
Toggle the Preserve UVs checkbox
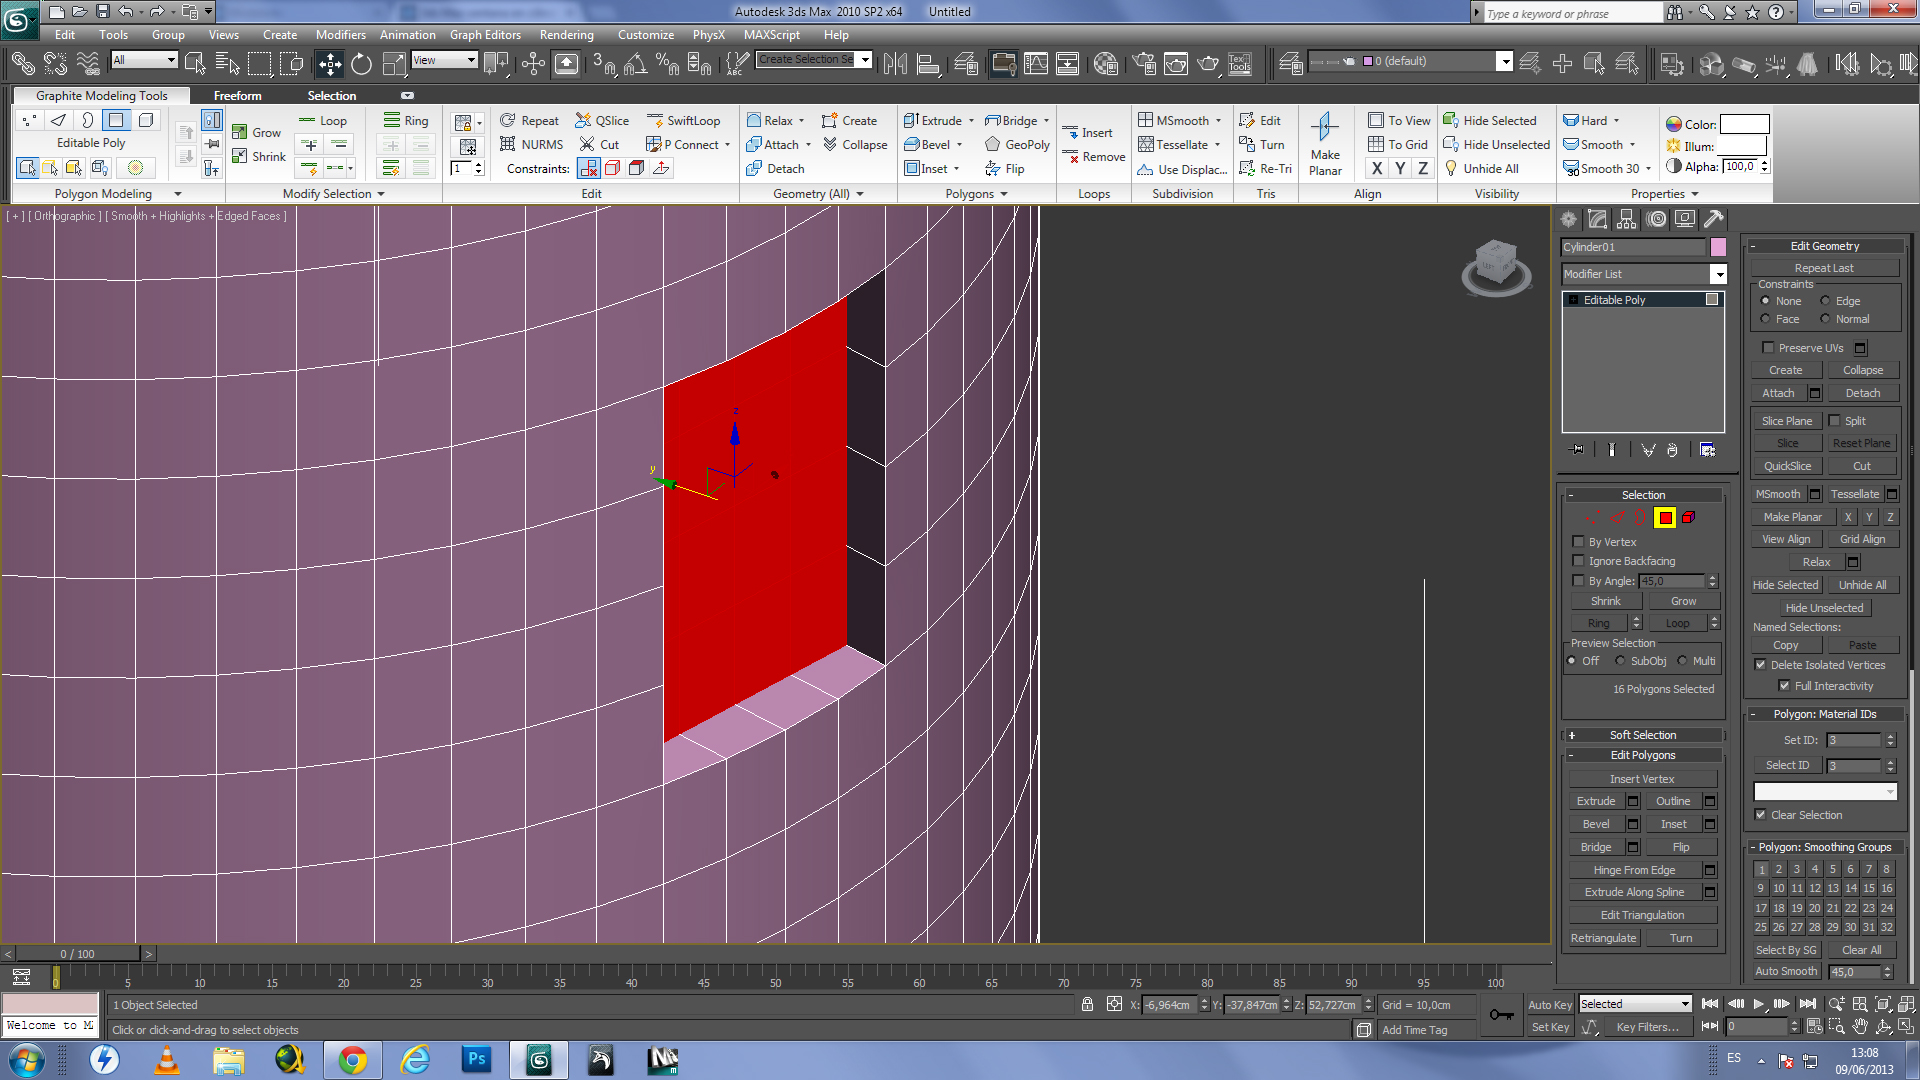1768,348
